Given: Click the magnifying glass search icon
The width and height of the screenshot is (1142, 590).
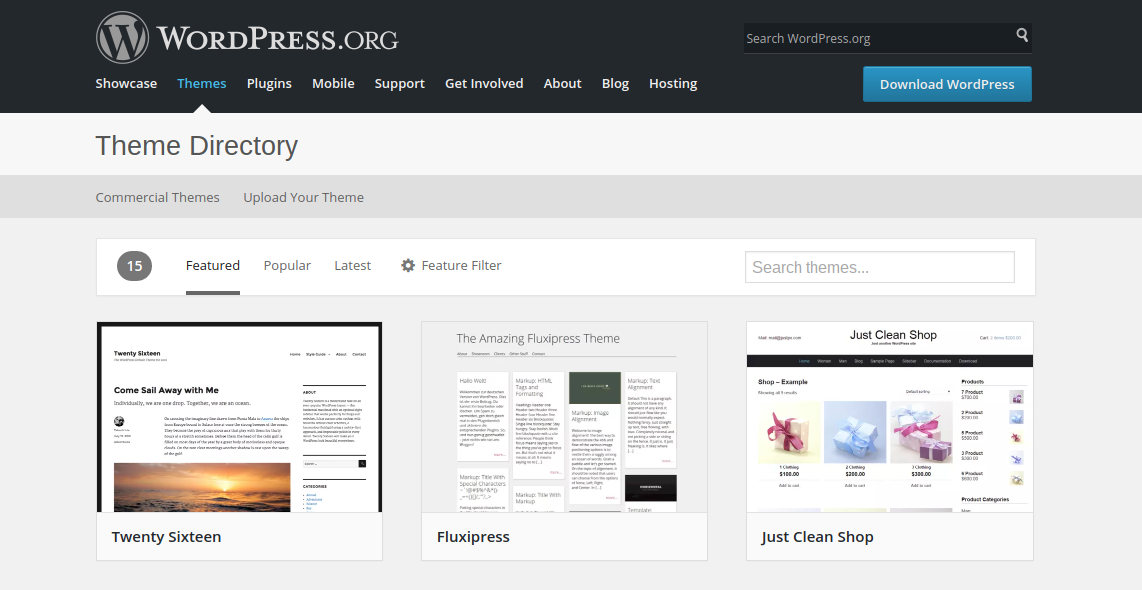Looking at the screenshot, I should tap(1021, 37).
